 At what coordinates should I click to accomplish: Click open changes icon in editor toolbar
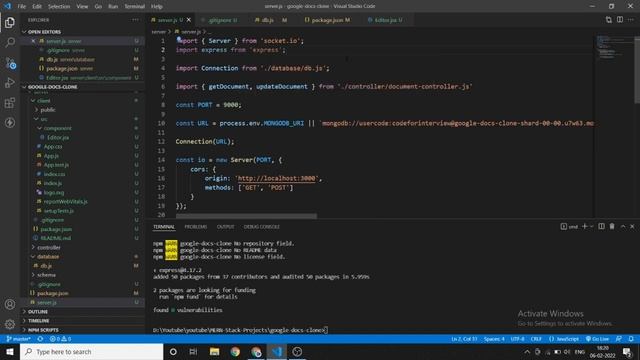(x=608, y=20)
